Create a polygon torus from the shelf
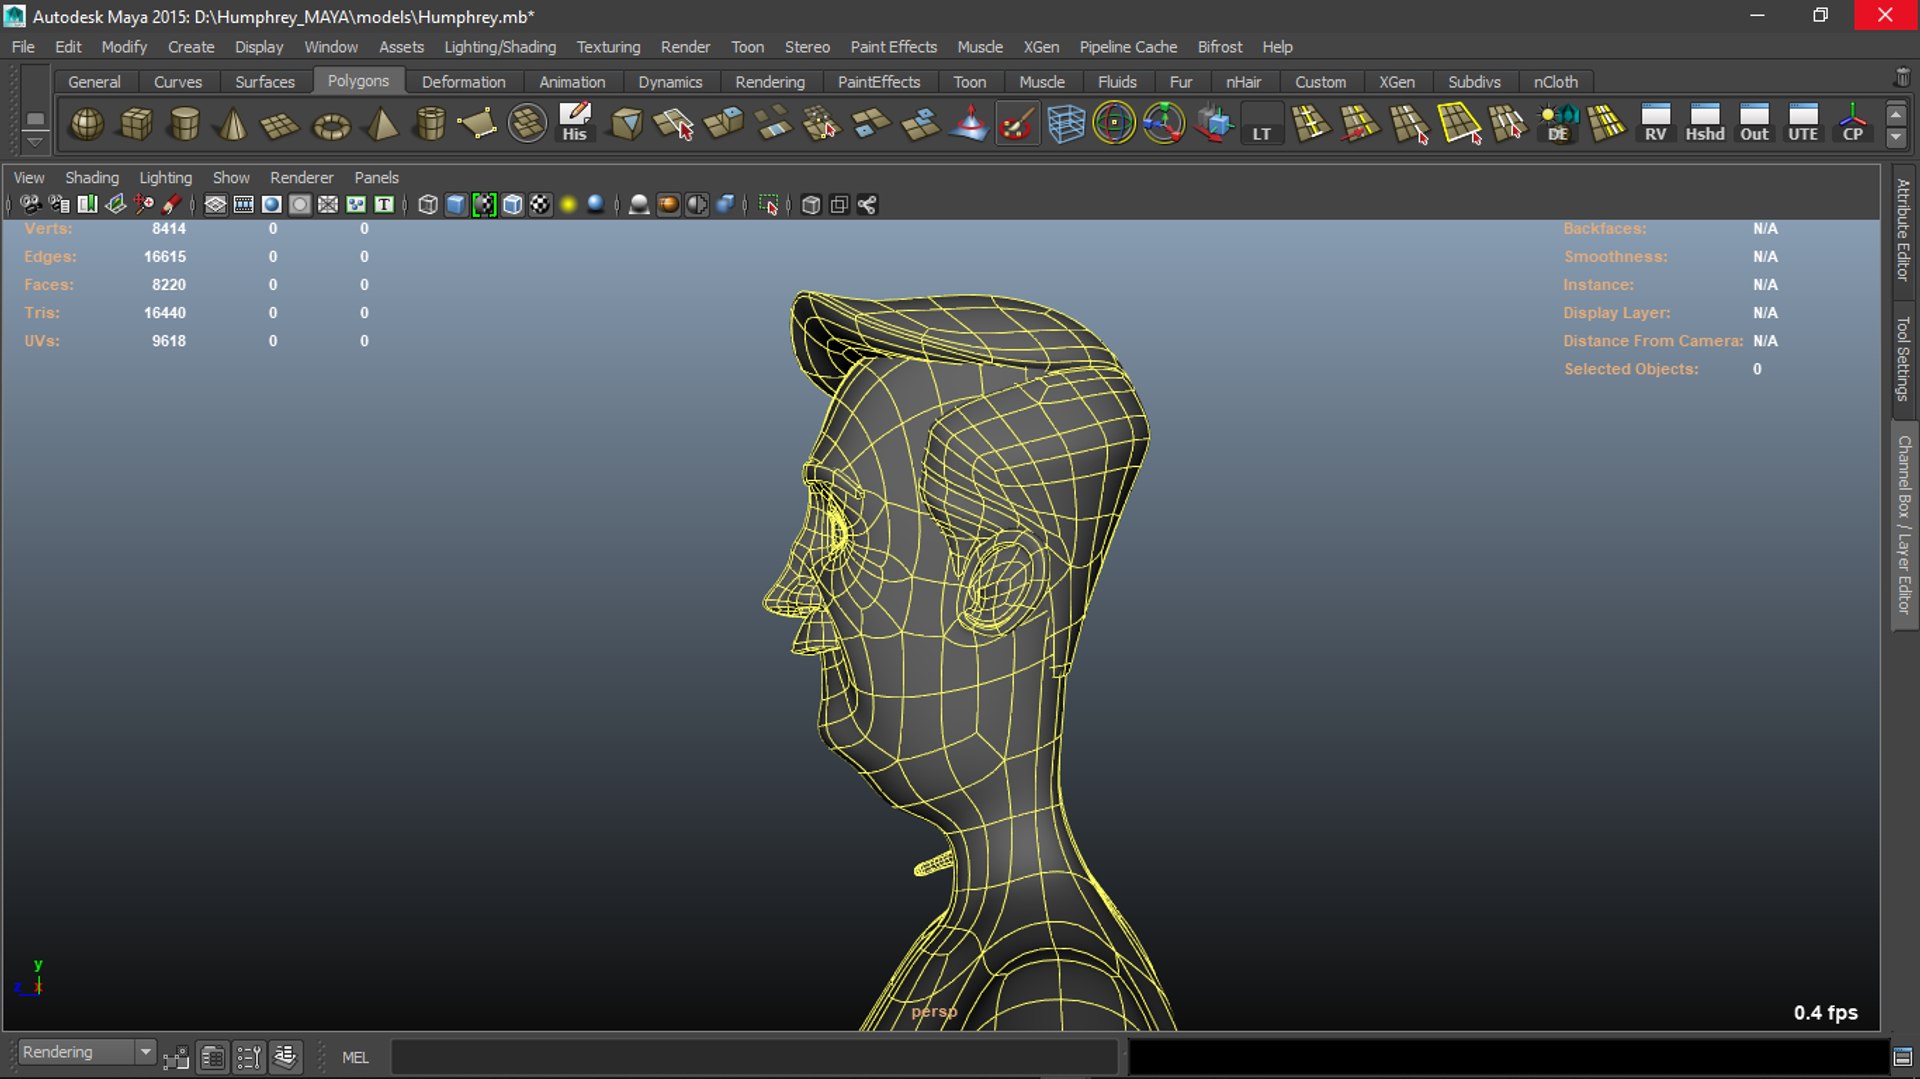This screenshot has height=1079, width=1920. click(x=331, y=124)
